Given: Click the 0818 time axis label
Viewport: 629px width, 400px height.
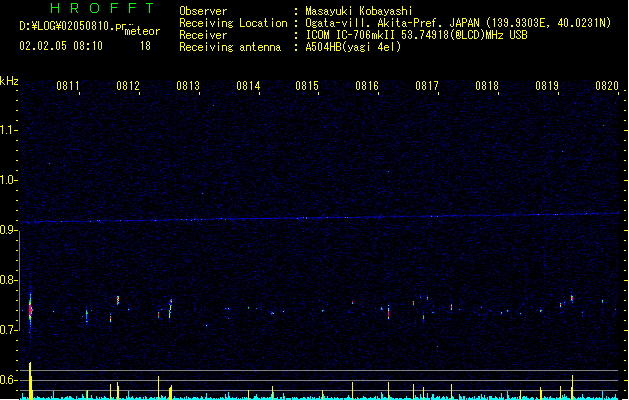Looking at the screenshot, I should coord(487,86).
